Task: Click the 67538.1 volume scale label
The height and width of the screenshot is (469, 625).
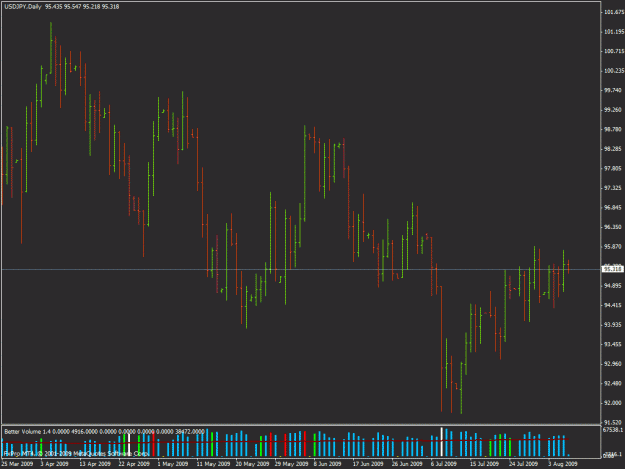Action: [613, 430]
